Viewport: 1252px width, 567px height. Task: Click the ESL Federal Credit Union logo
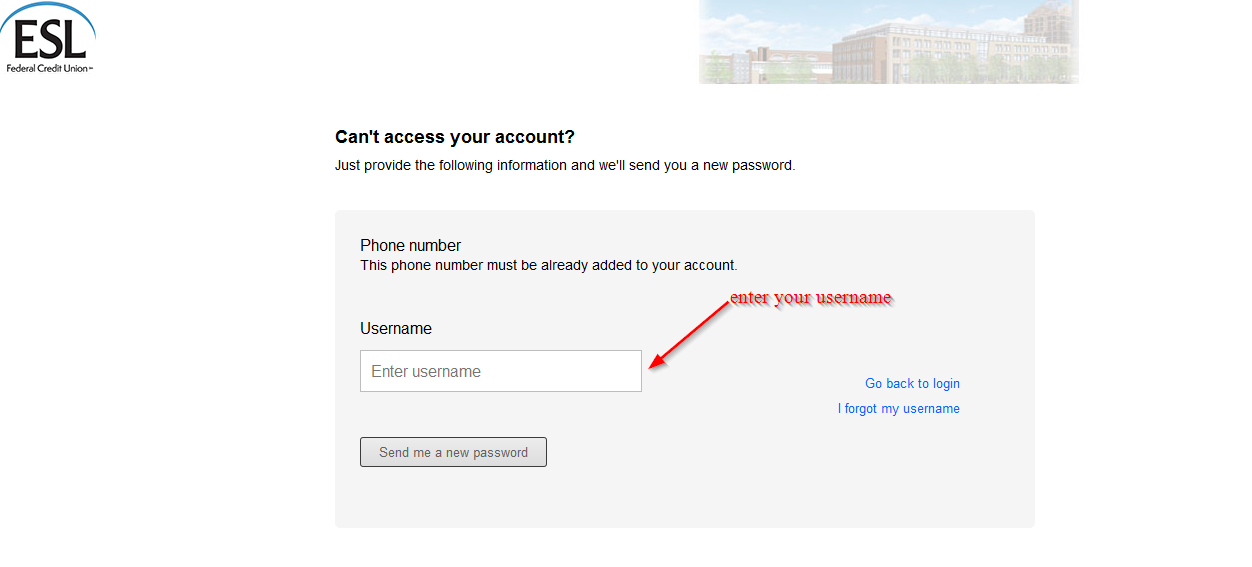click(x=48, y=40)
